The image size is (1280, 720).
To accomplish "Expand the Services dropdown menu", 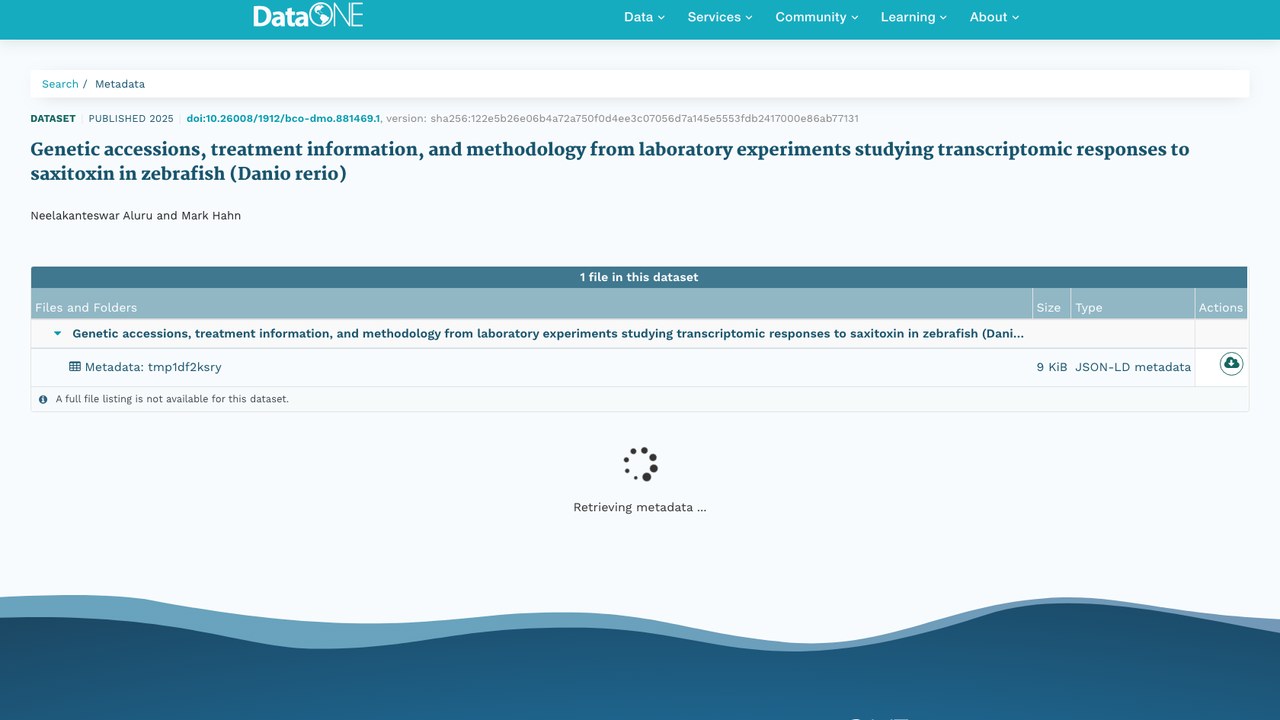I will (720, 17).
